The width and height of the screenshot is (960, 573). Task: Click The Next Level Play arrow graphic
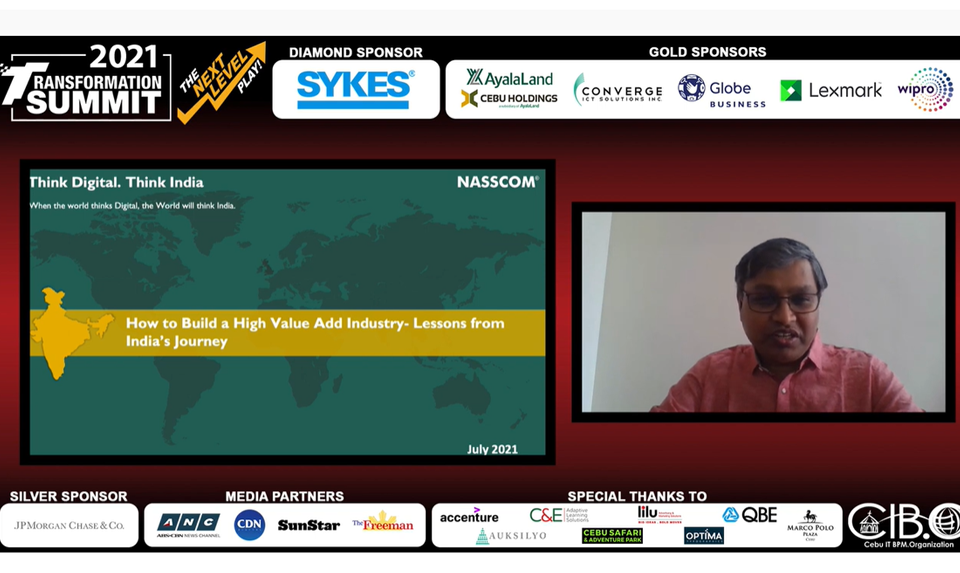[222, 83]
